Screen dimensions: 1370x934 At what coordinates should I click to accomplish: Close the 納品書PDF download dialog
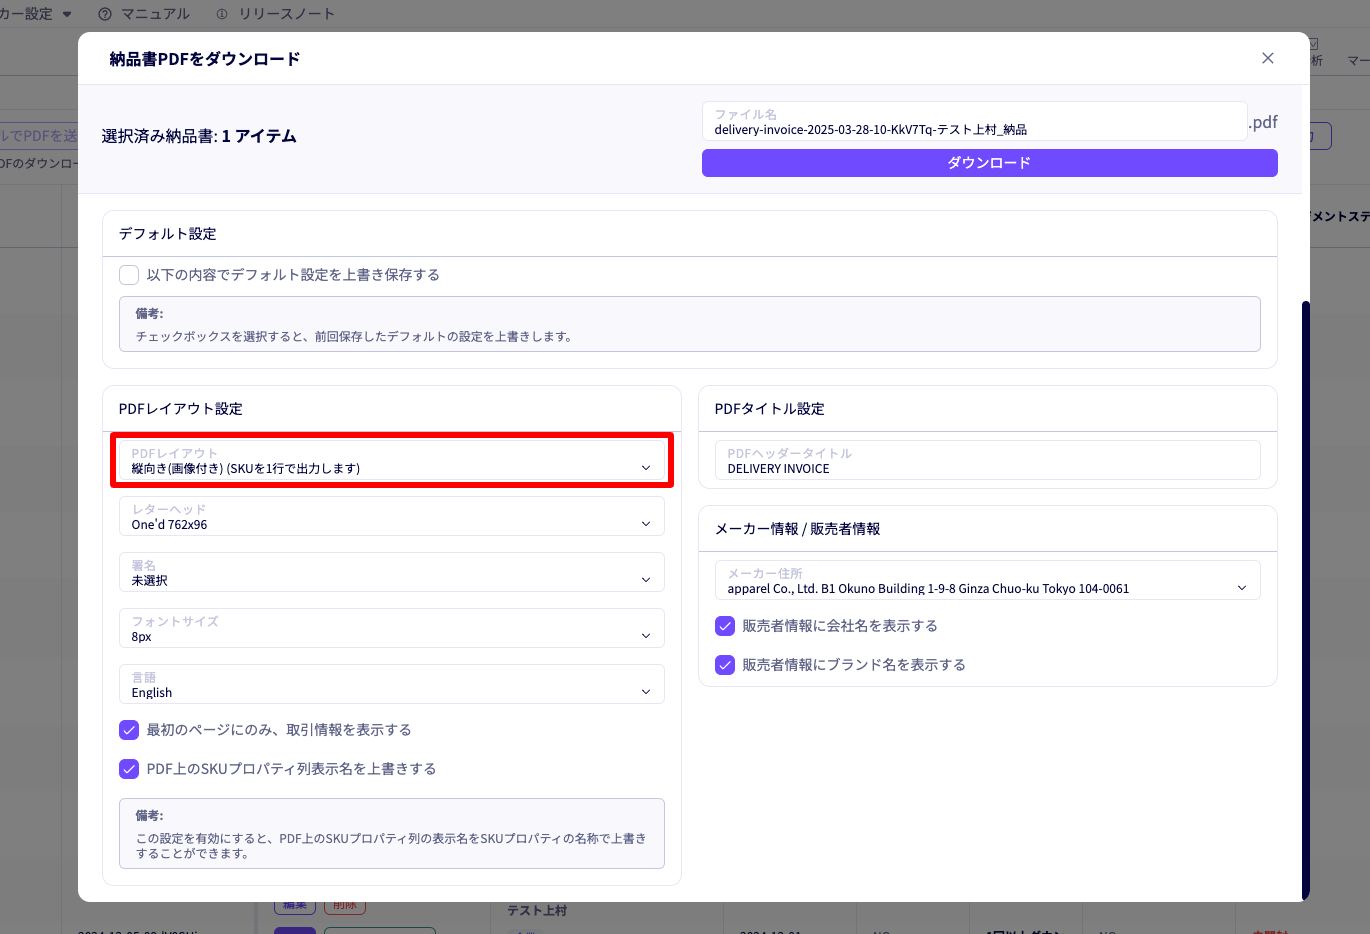click(x=1267, y=58)
